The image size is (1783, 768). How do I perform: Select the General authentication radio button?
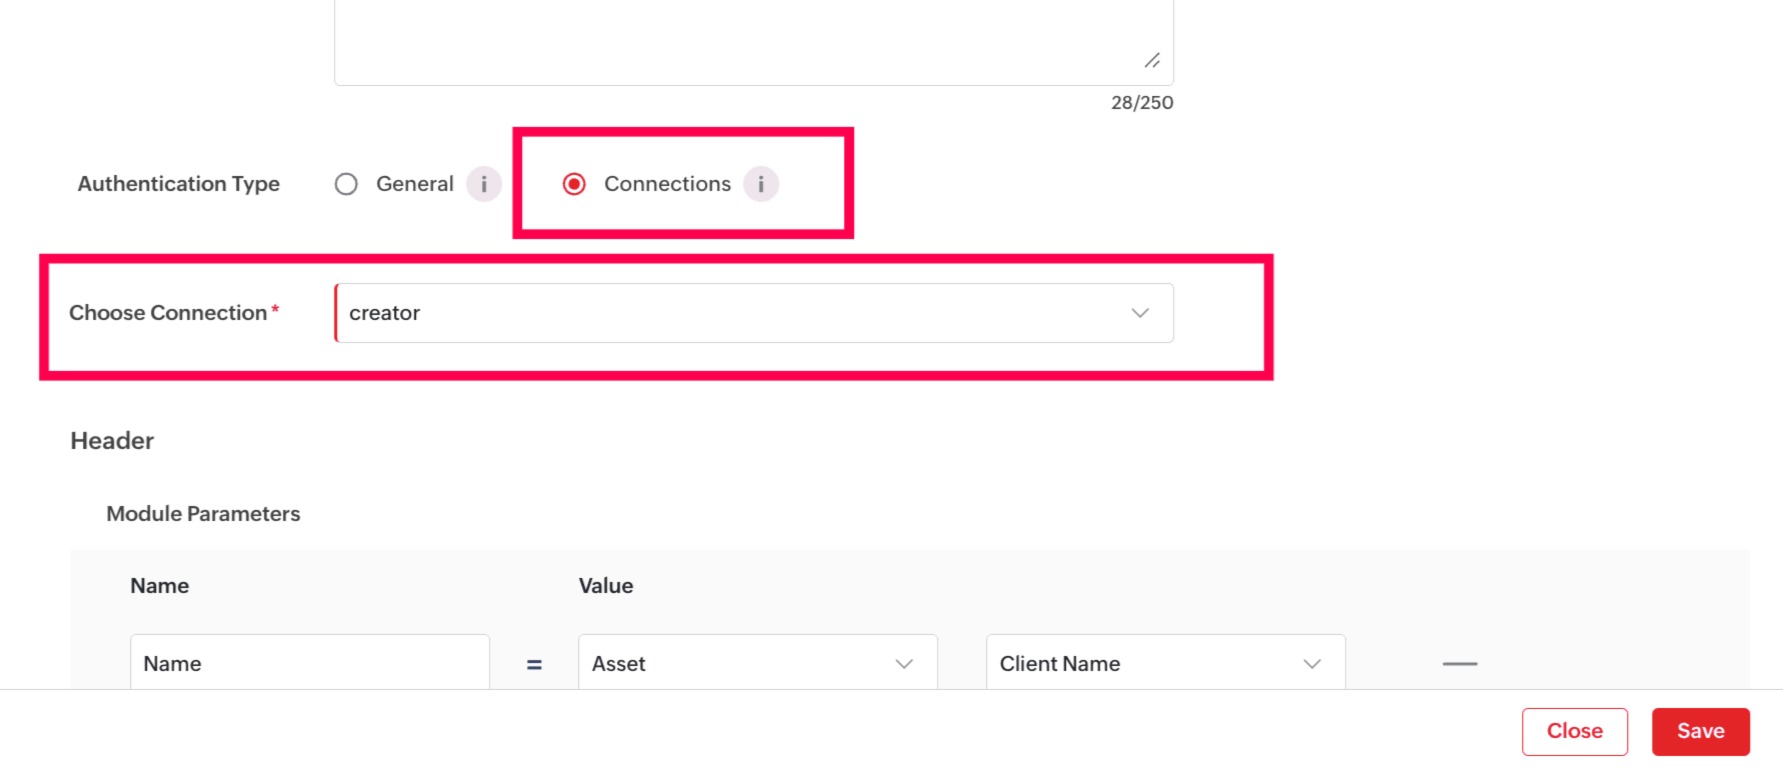(346, 184)
